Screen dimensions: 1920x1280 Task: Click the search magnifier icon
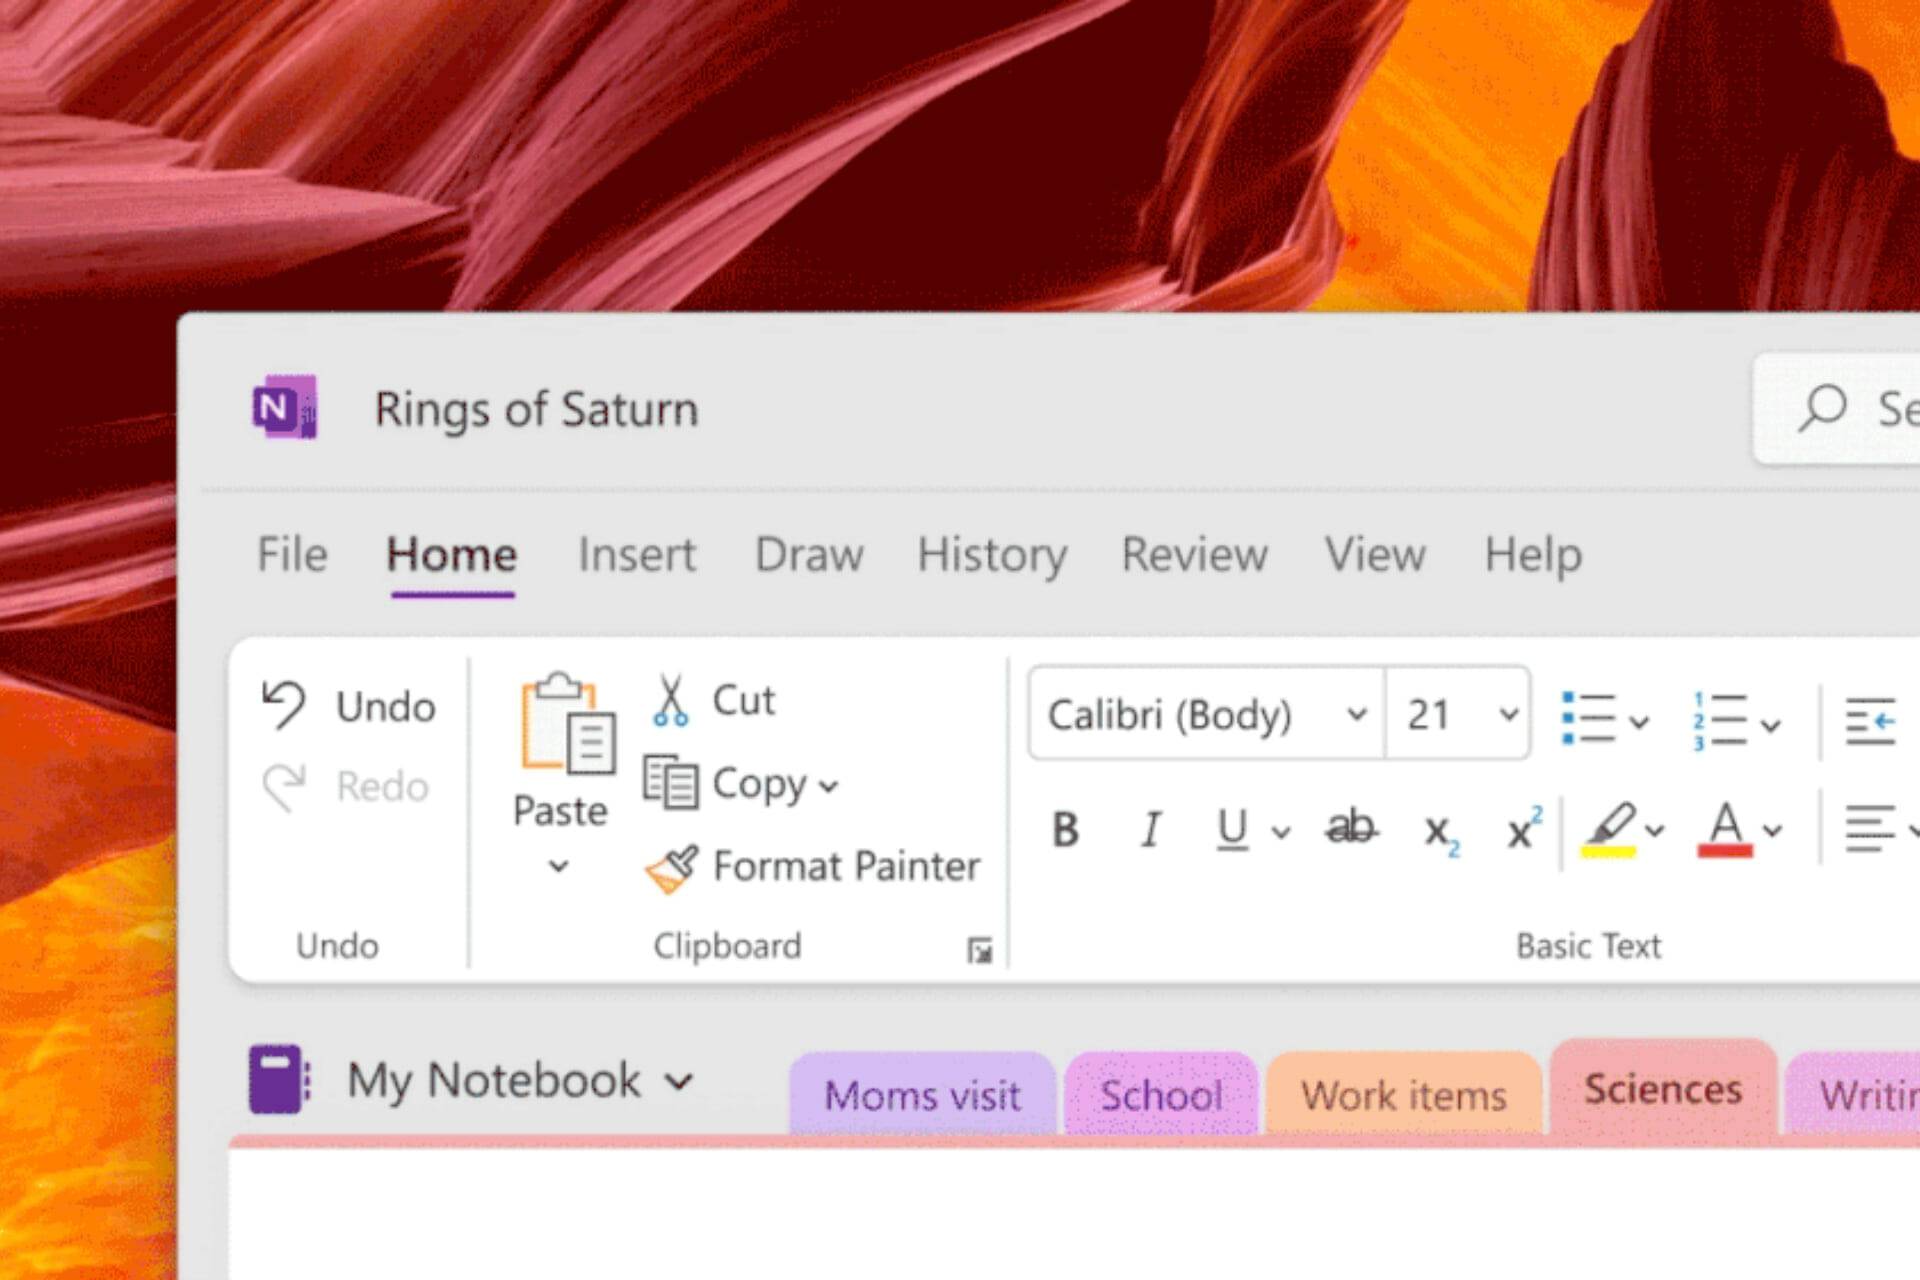point(1824,408)
